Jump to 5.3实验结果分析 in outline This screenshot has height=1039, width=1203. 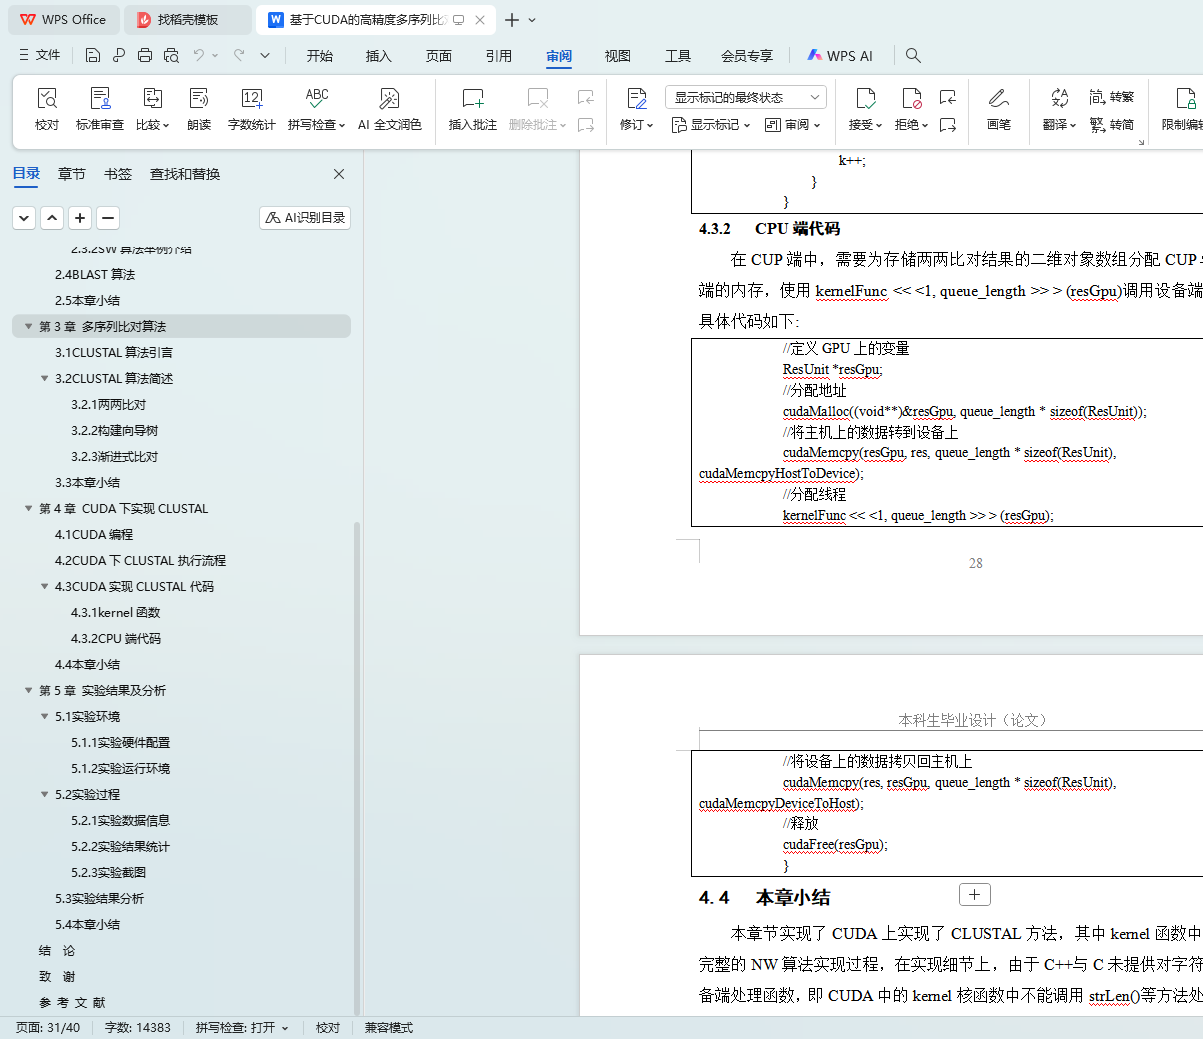pos(100,899)
